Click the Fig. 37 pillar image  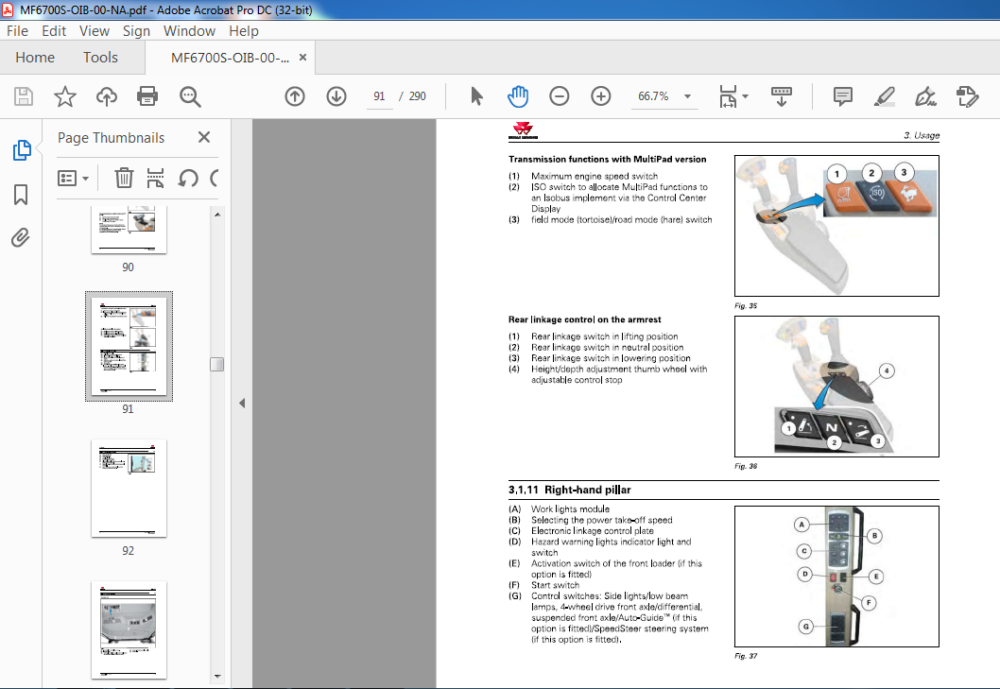tap(837, 576)
